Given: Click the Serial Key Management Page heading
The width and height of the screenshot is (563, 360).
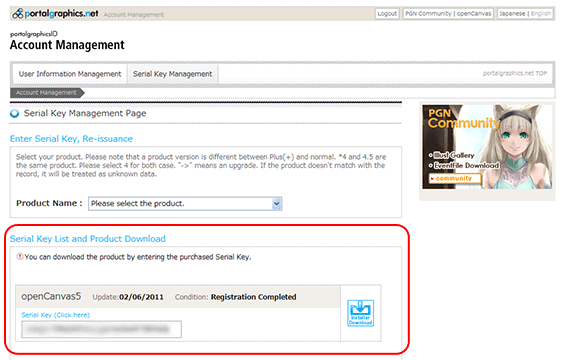Looking at the screenshot, I should pos(85,113).
